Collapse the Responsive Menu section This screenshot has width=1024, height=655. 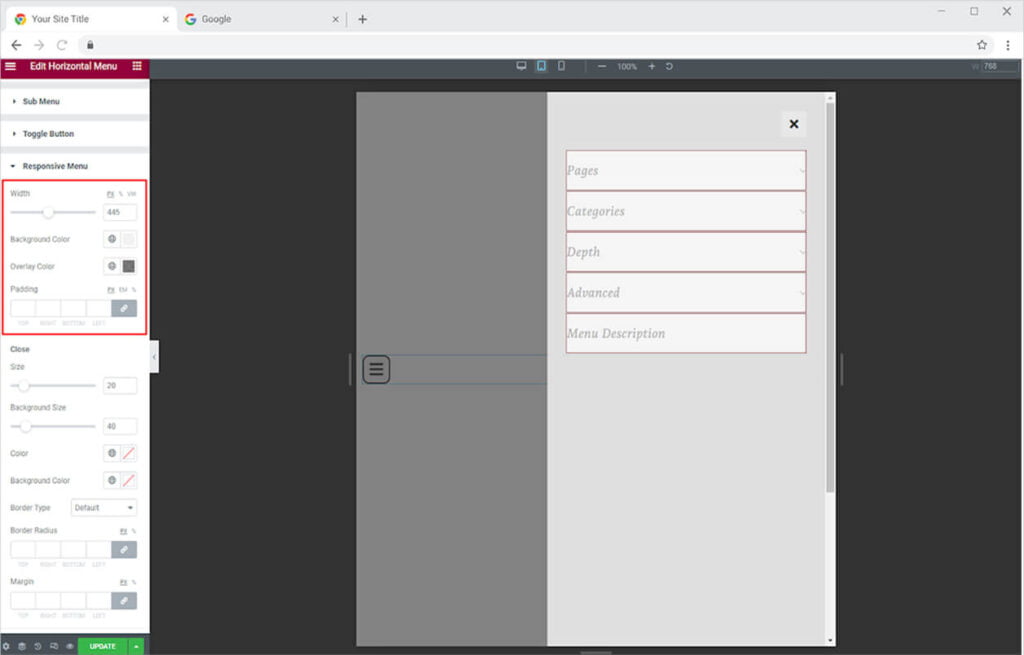pos(54,166)
